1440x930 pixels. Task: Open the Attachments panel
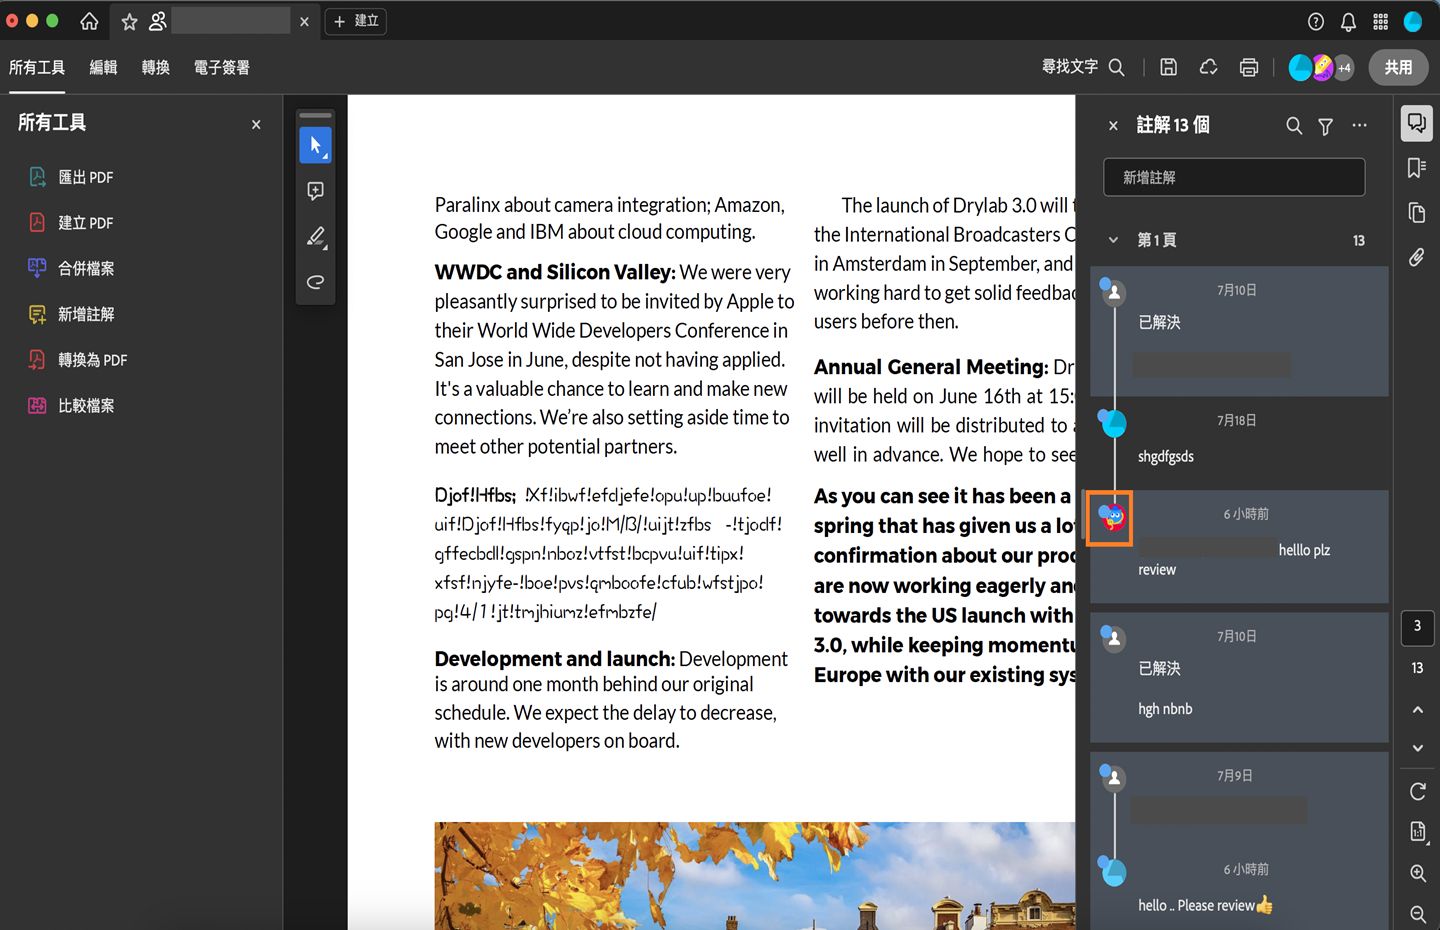(1416, 257)
